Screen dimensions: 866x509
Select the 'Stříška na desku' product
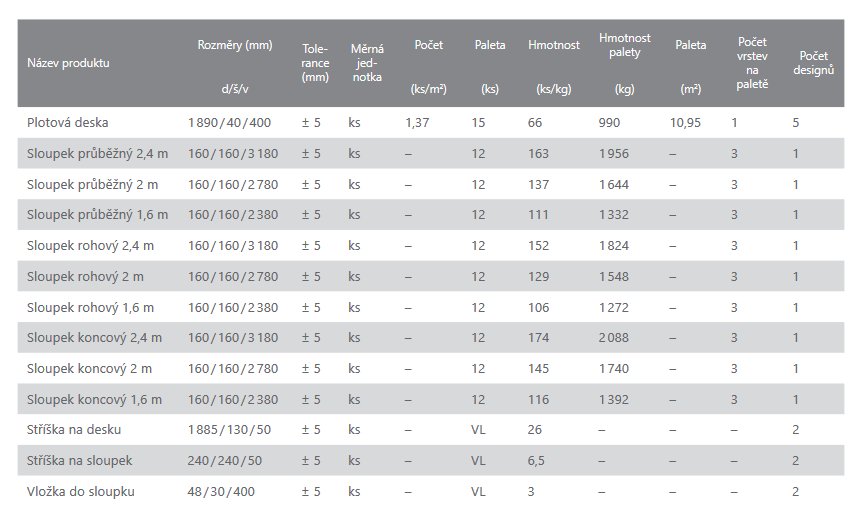[x=74, y=430]
